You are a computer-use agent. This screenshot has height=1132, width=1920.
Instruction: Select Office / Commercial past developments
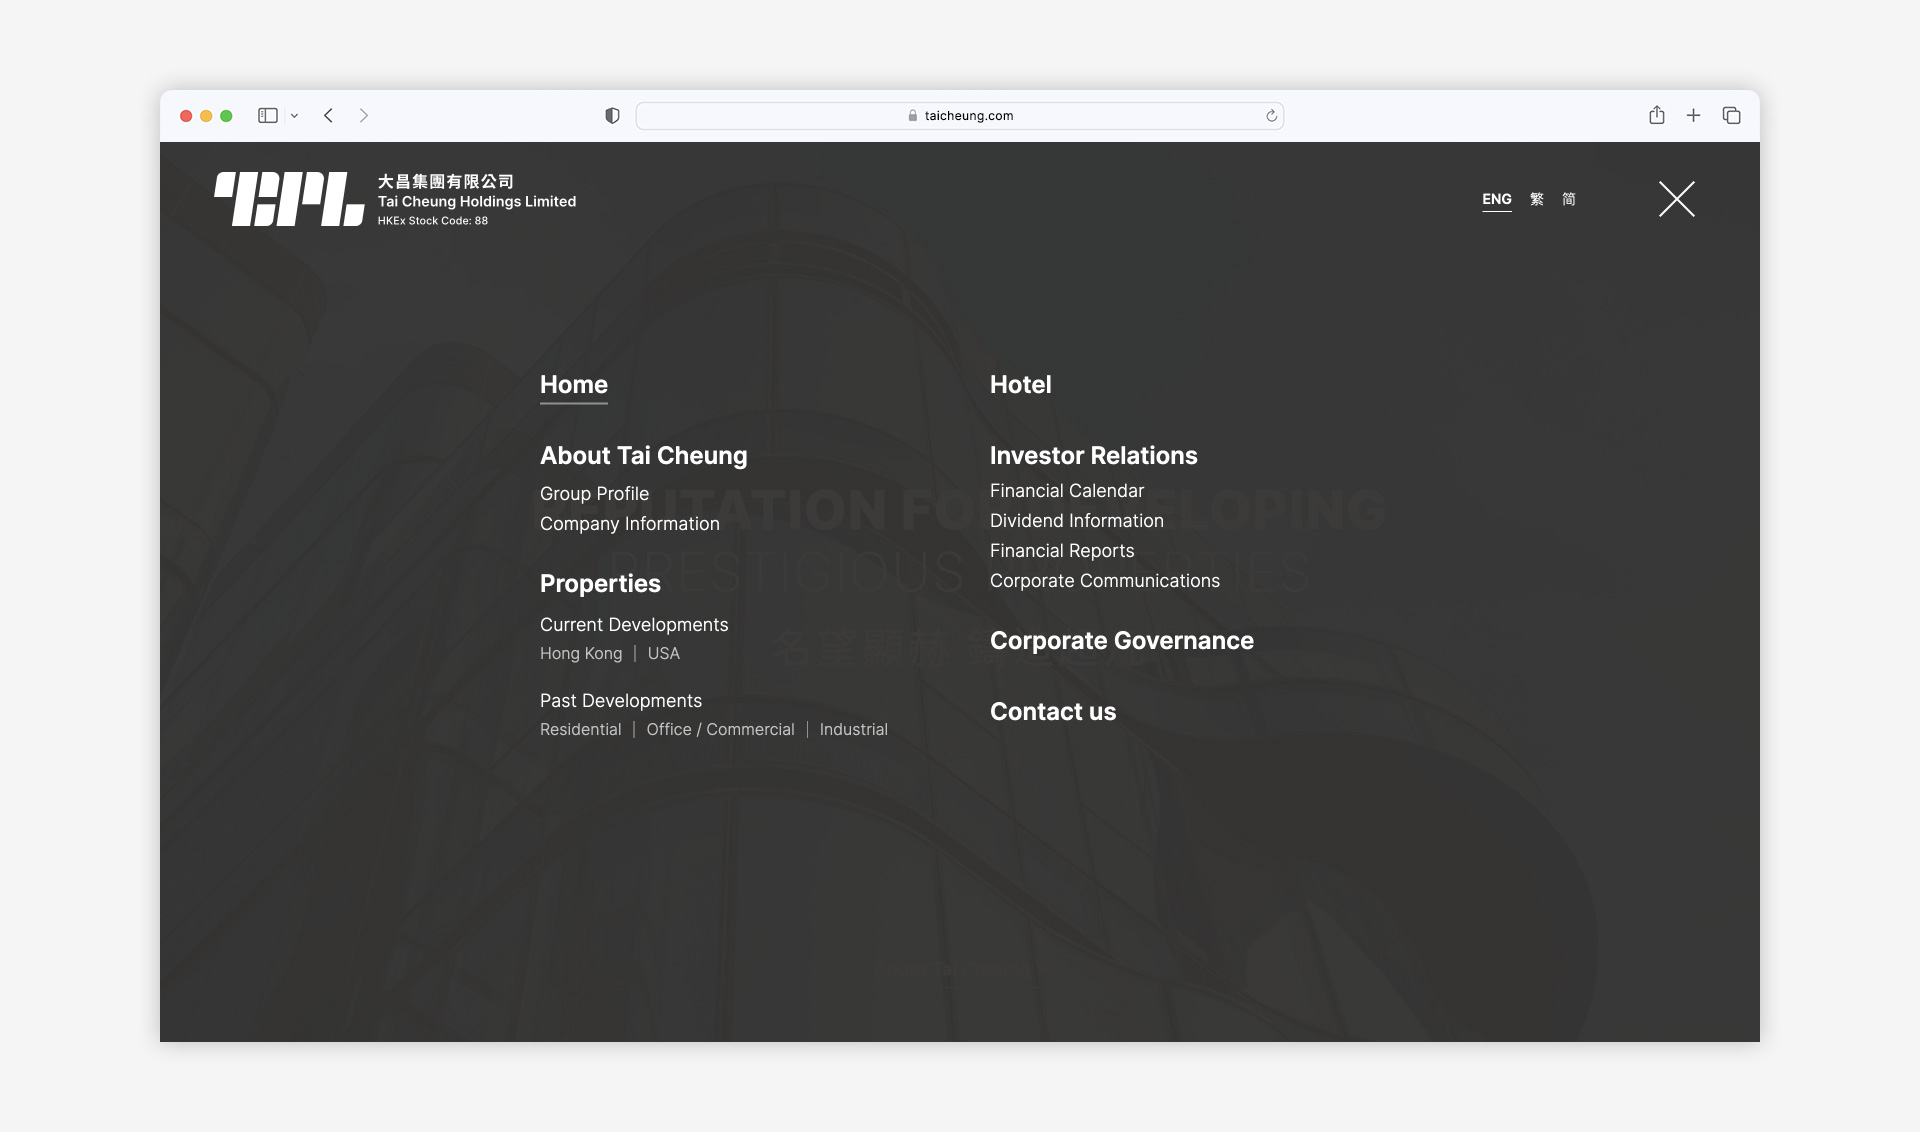point(720,730)
